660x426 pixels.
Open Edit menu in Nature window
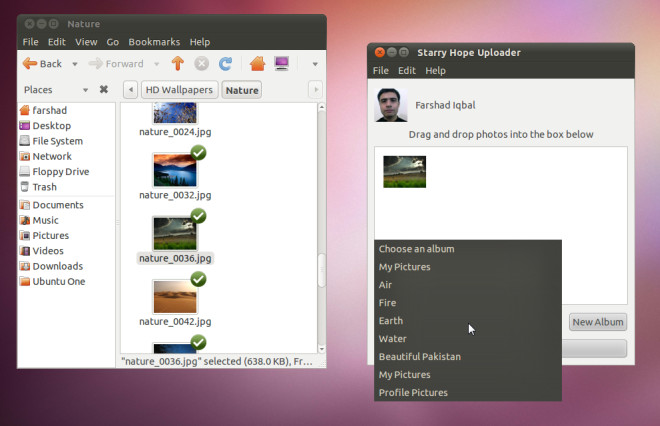(x=57, y=42)
